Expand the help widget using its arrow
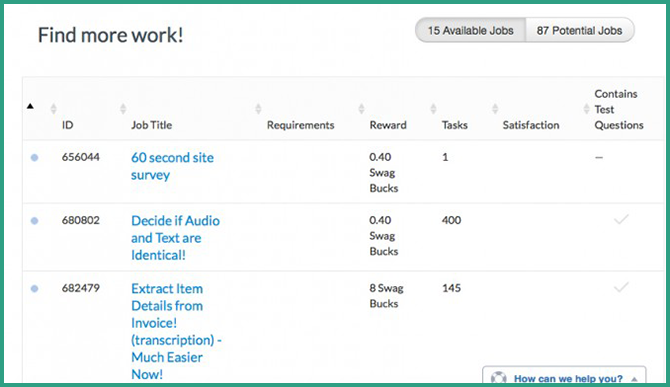 click(x=635, y=379)
